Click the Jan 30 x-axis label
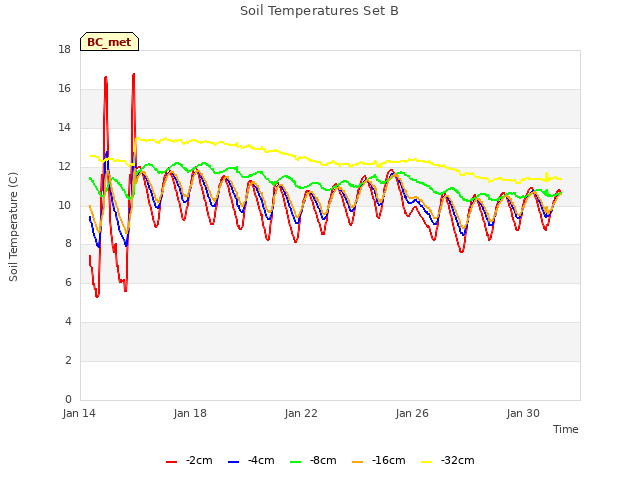 523,413
